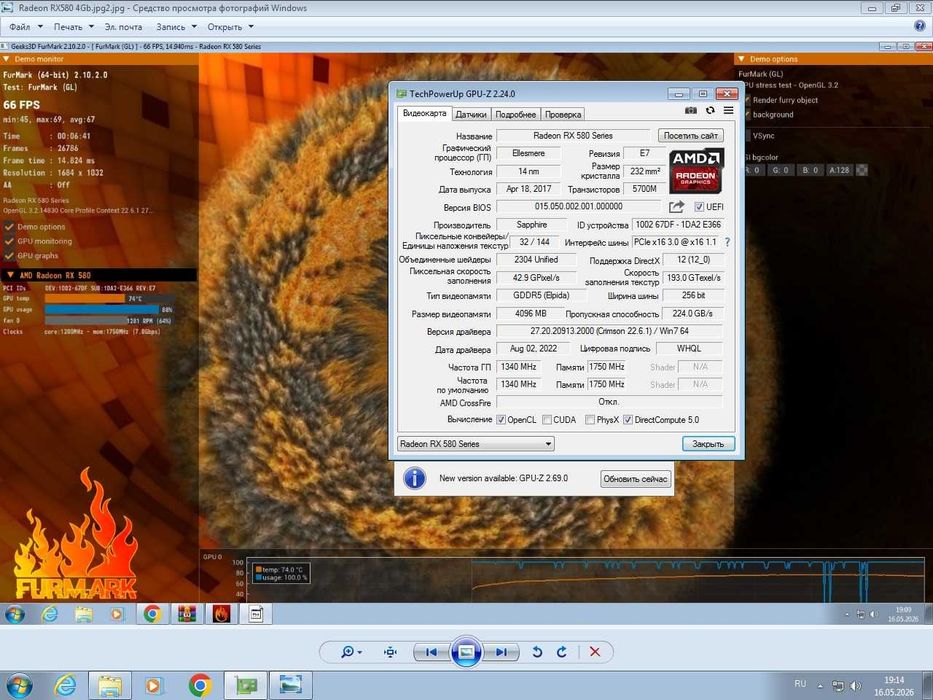Screen dimensions: 933x700
Task: Toggle the CUDA checkbox
Action: click(x=547, y=420)
